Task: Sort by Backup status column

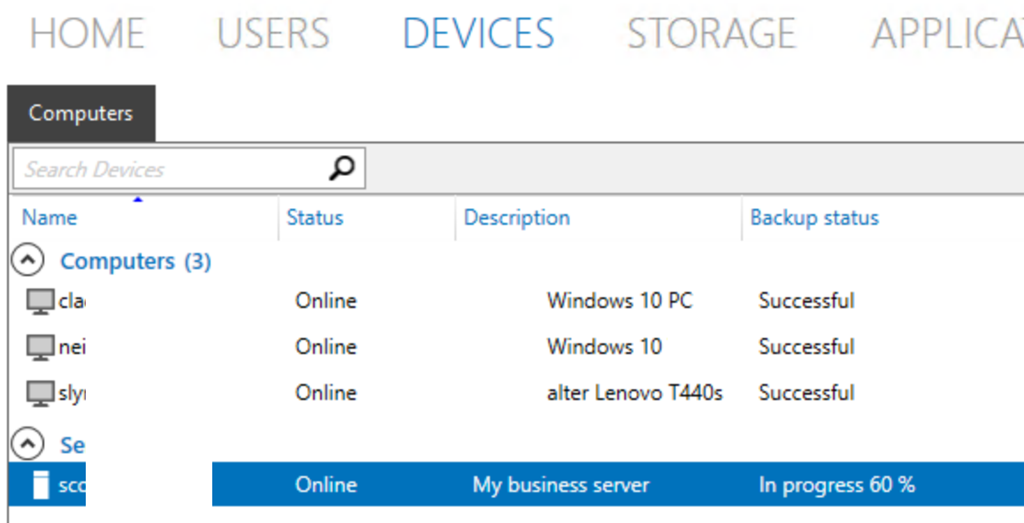Action: pyautogui.click(x=814, y=217)
